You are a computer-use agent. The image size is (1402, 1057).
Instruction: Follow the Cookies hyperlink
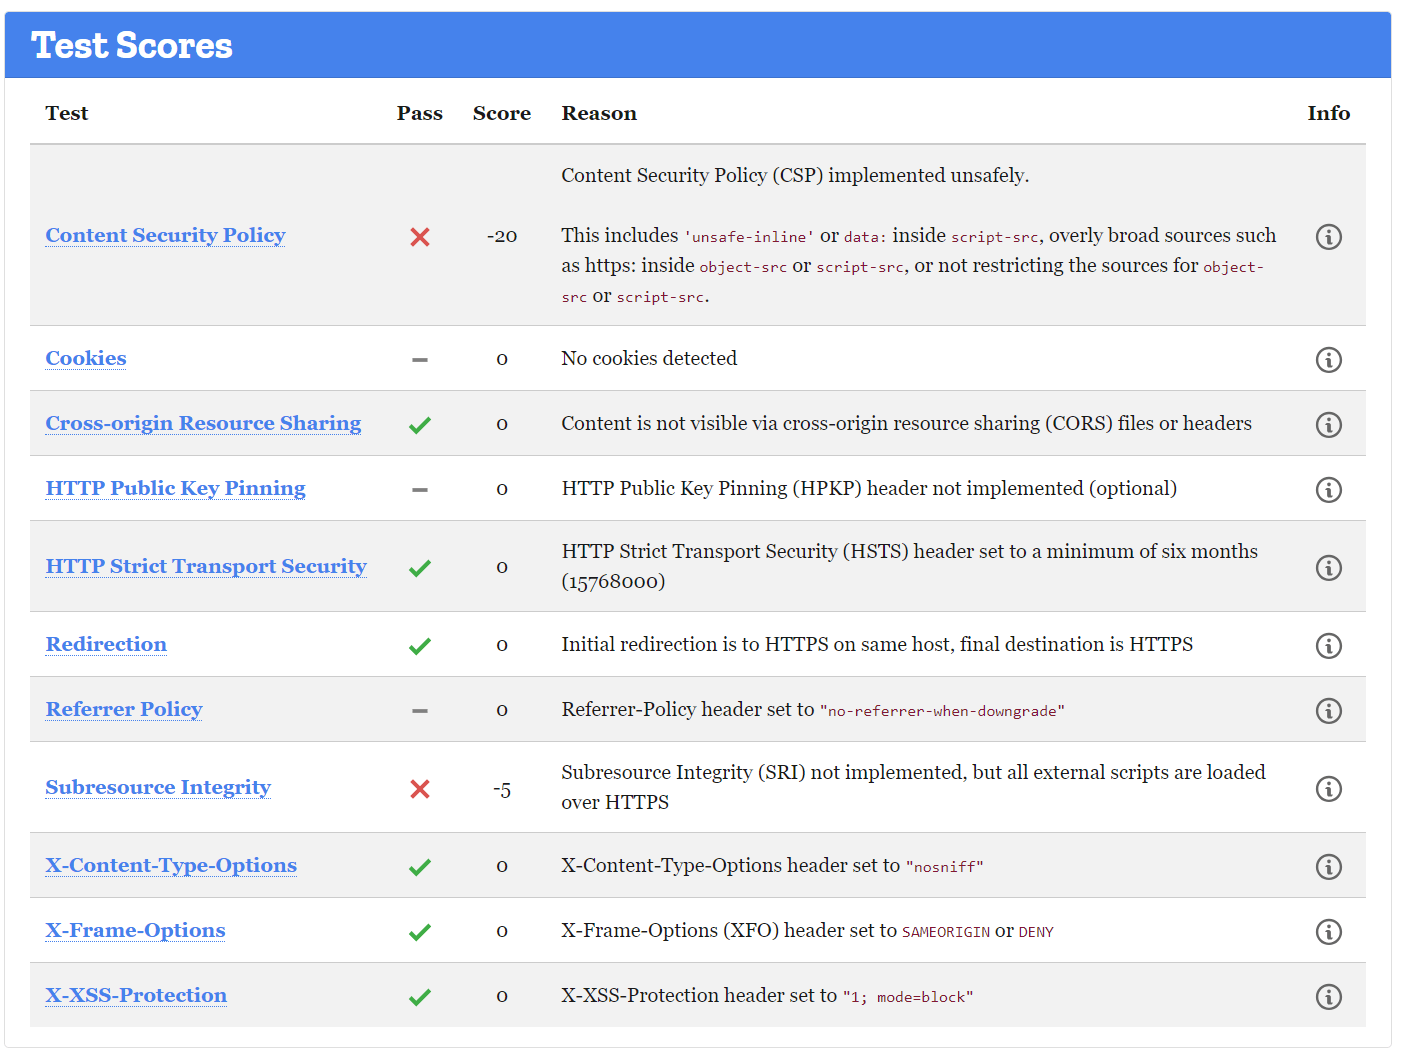(85, 358)
